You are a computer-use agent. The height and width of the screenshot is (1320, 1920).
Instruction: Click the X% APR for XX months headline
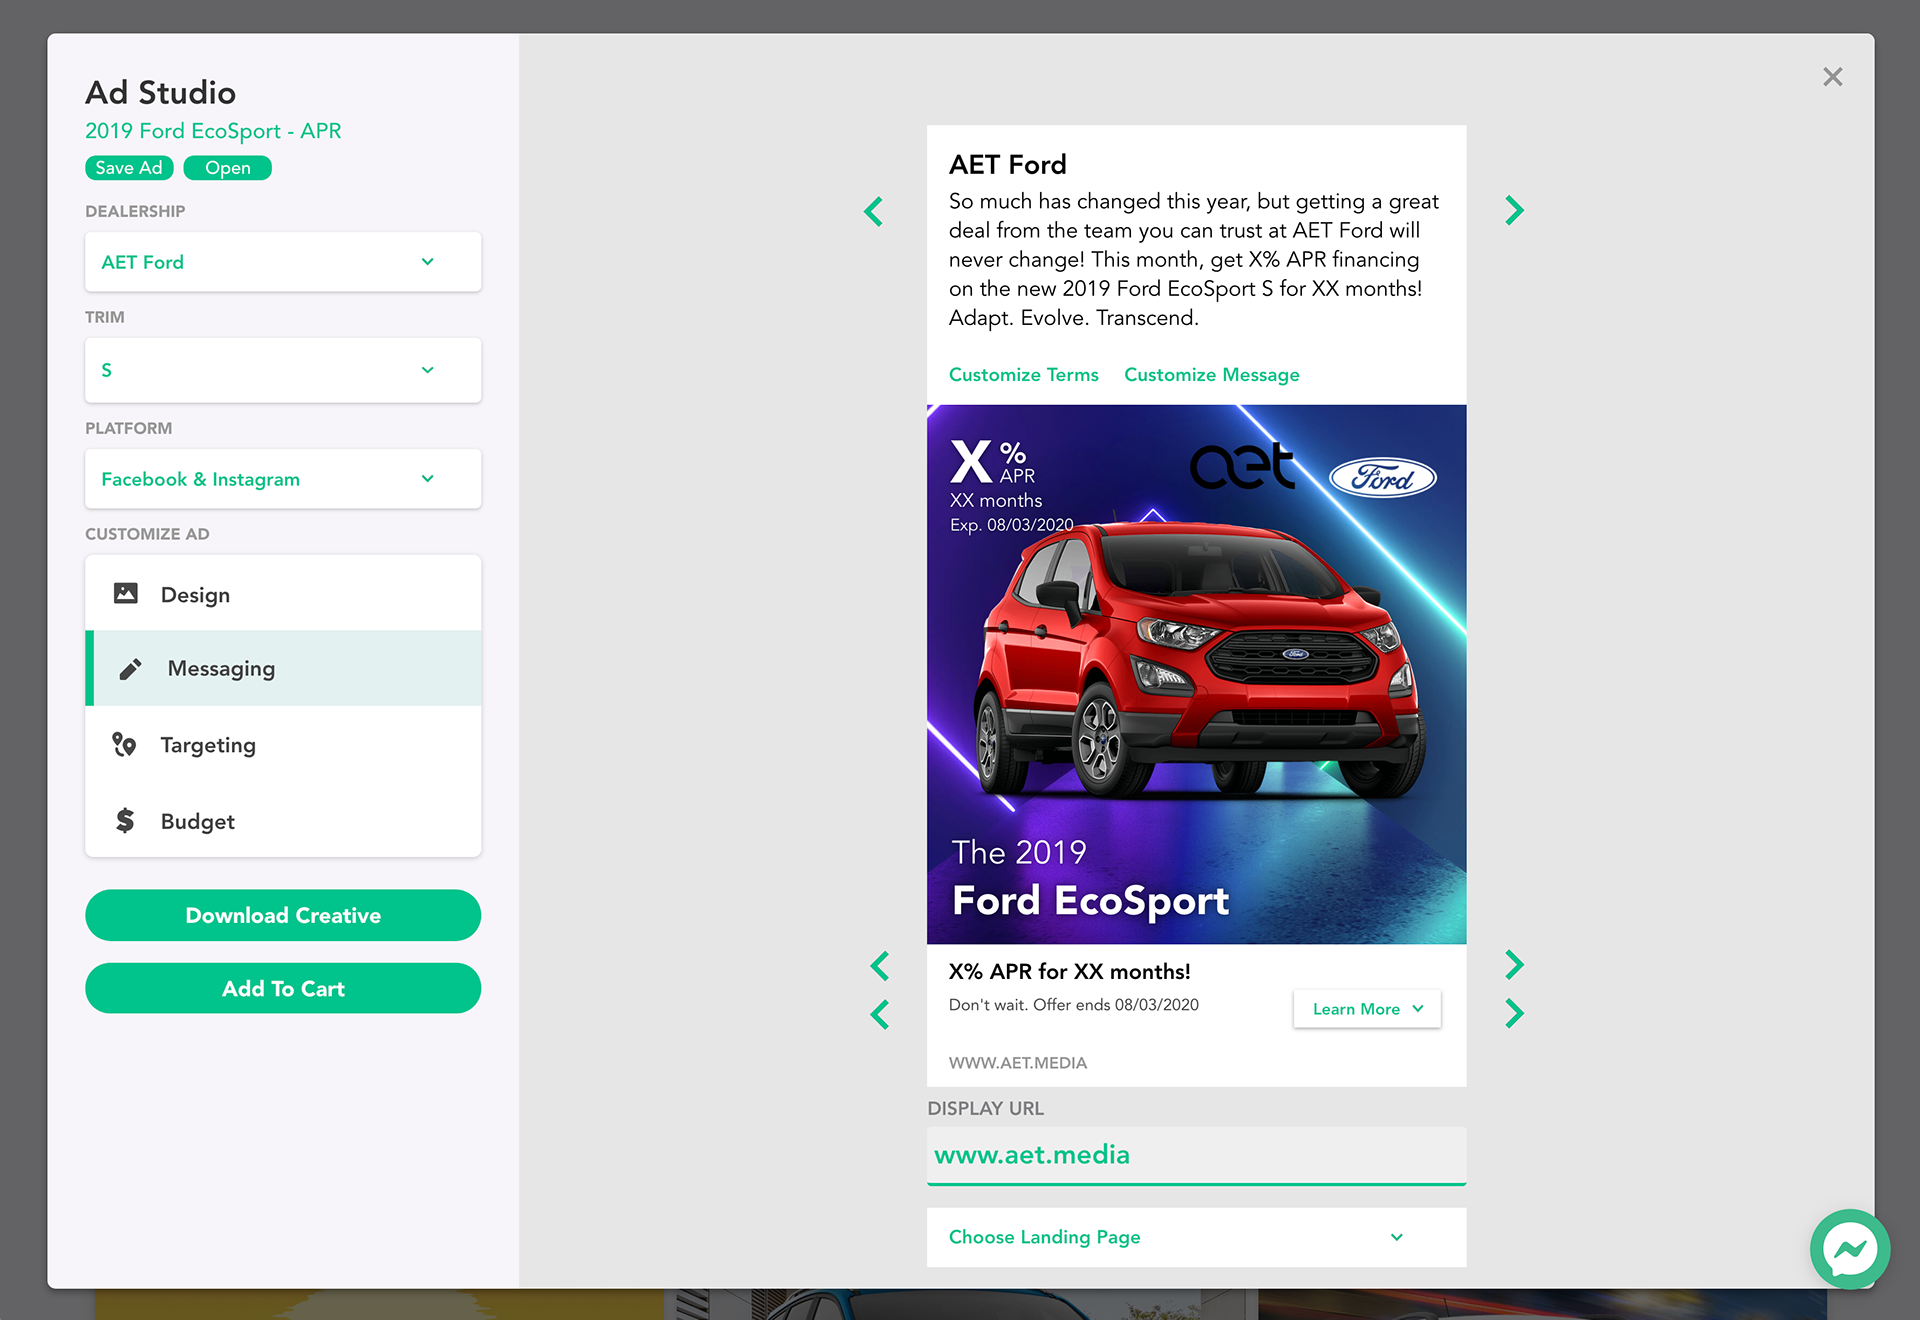click(x=1069, y=972)
